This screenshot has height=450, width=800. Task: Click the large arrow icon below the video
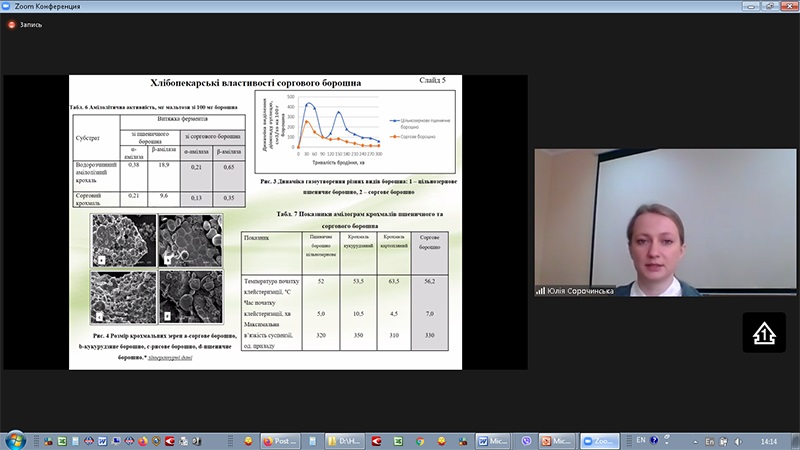tap(763, 331)
